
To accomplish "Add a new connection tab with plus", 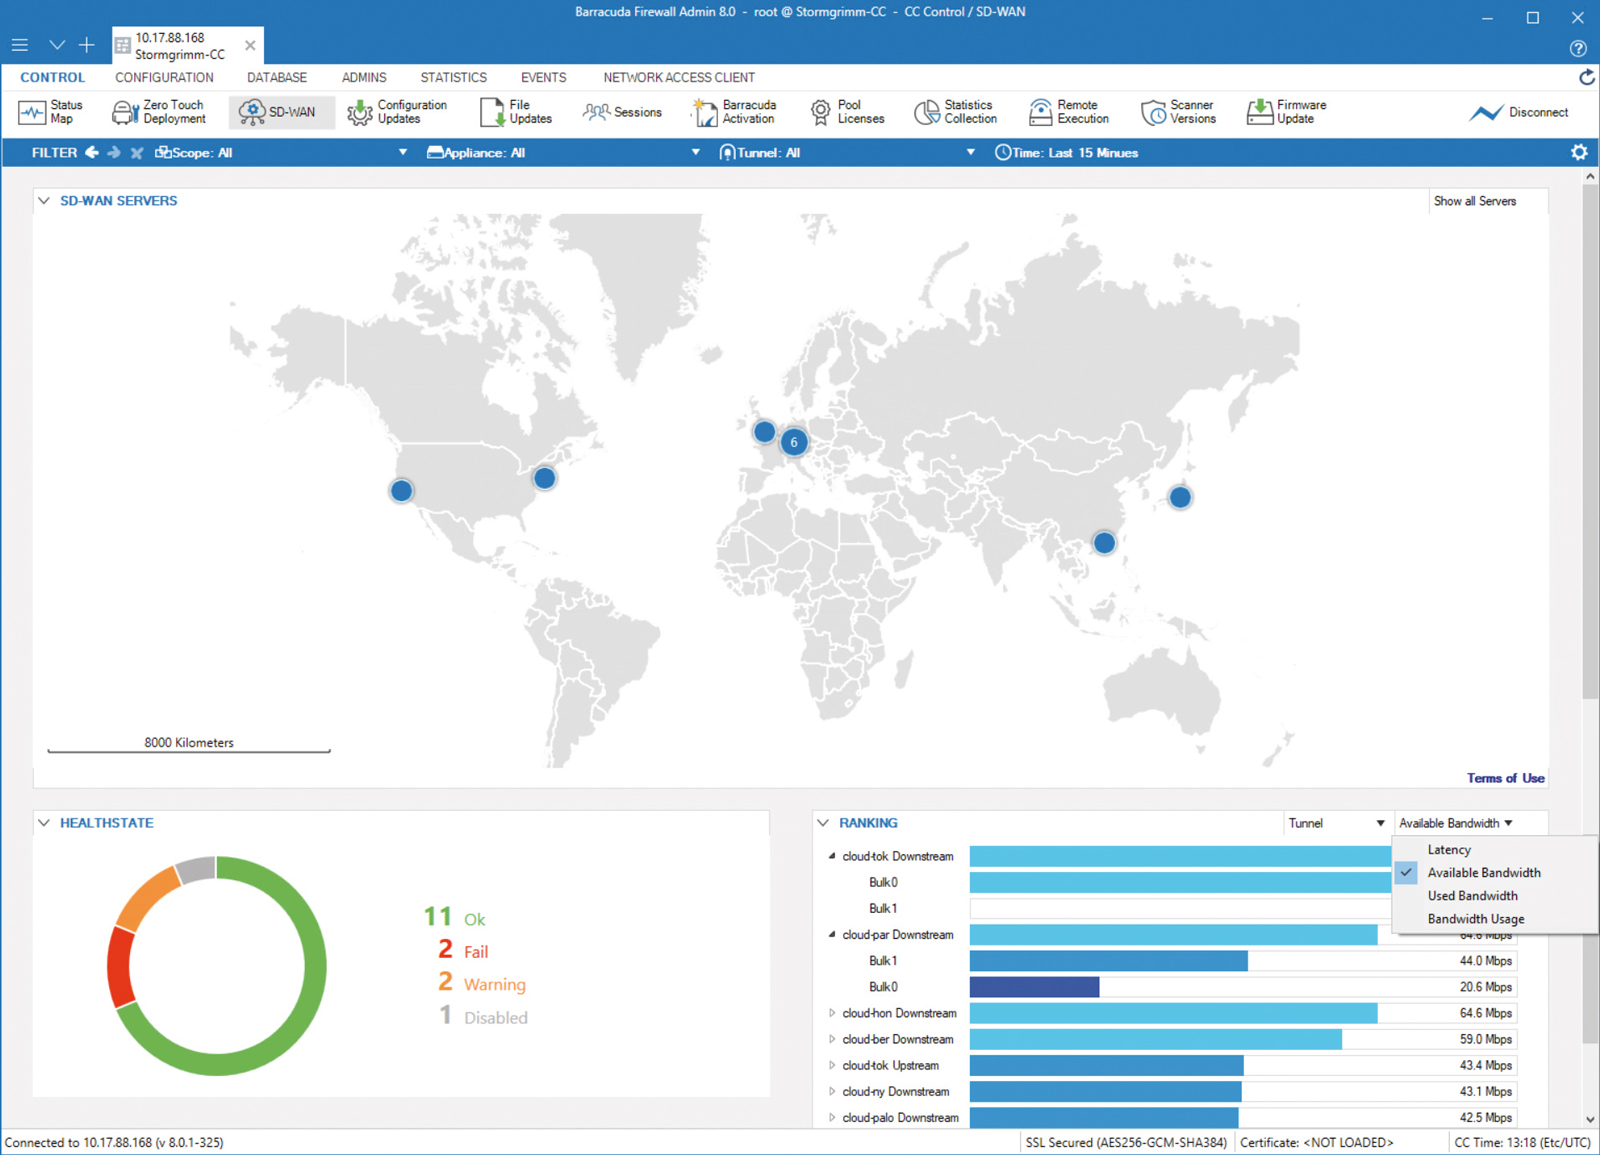I will (x=87, y=45).
